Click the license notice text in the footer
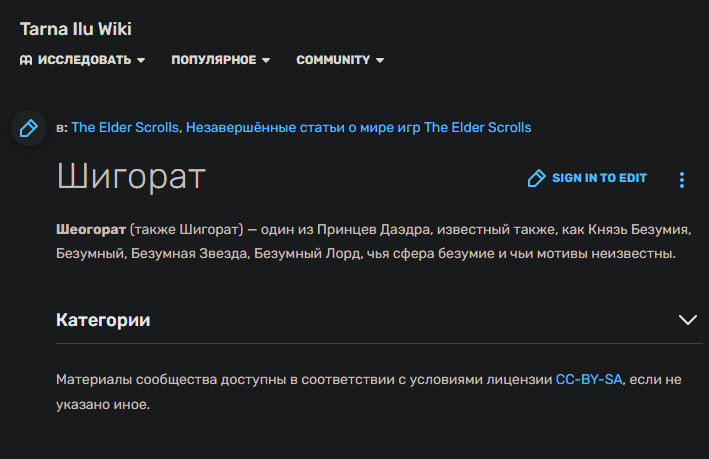The height and width of the screenshot is (459, 709). [x=300, y=379]
